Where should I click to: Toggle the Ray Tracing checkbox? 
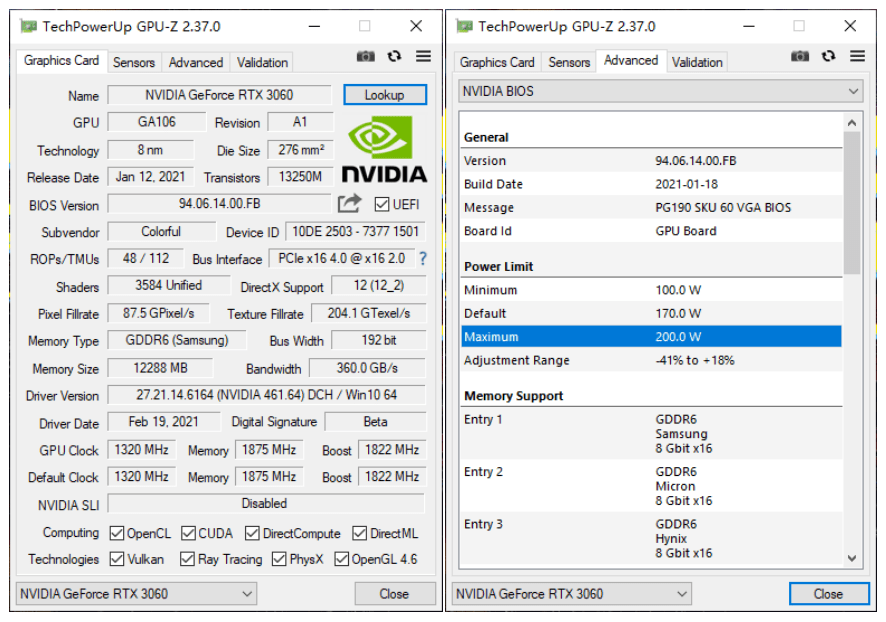tap(188, 559)
